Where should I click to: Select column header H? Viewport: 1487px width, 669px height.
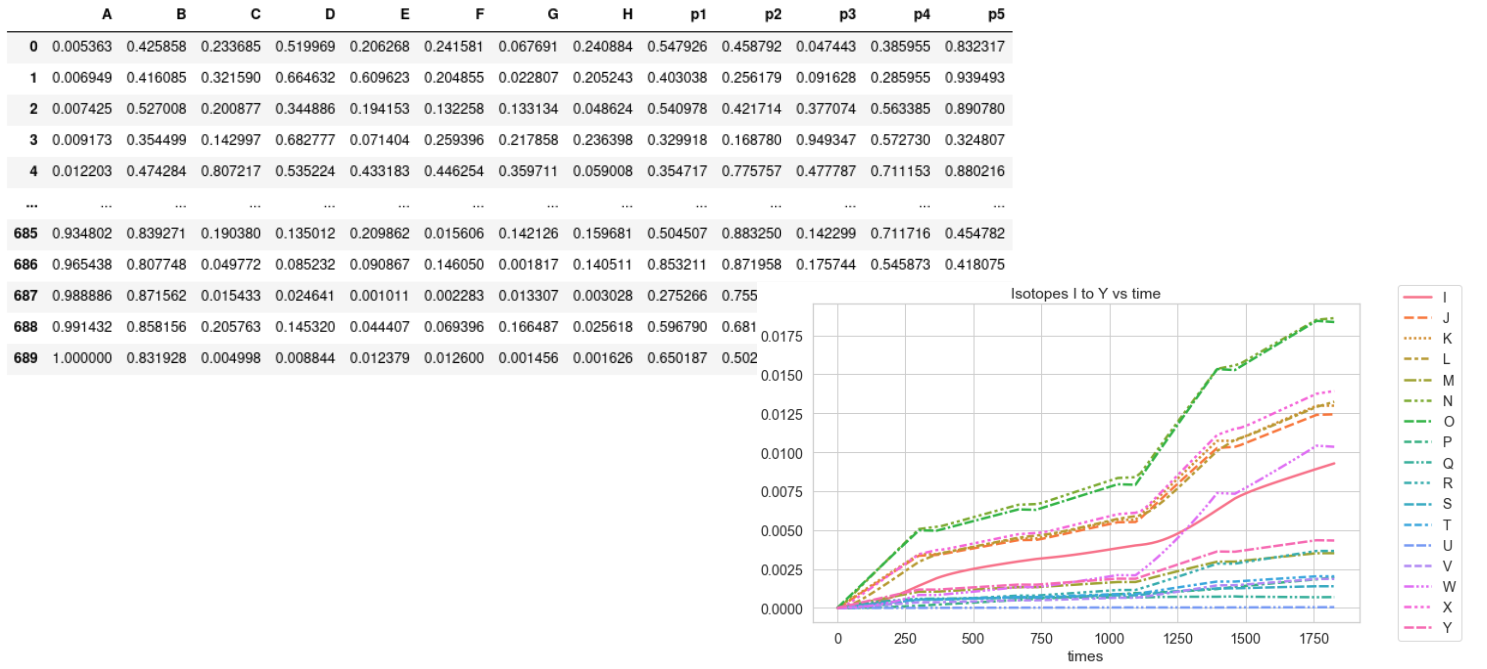pyautogui.click(x=626, y=15)
